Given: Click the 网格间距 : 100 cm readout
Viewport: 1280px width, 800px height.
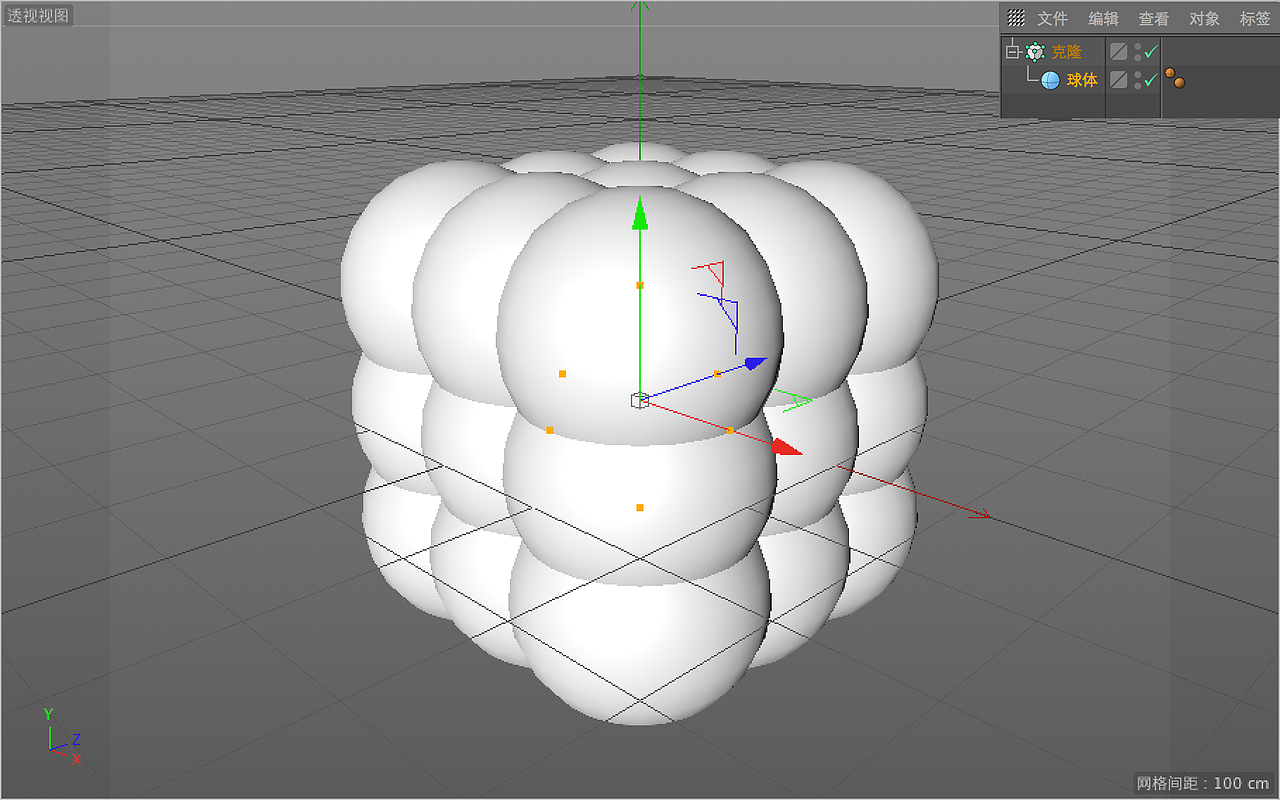Looking at the screenshot, I should (x=1204, y=783).
